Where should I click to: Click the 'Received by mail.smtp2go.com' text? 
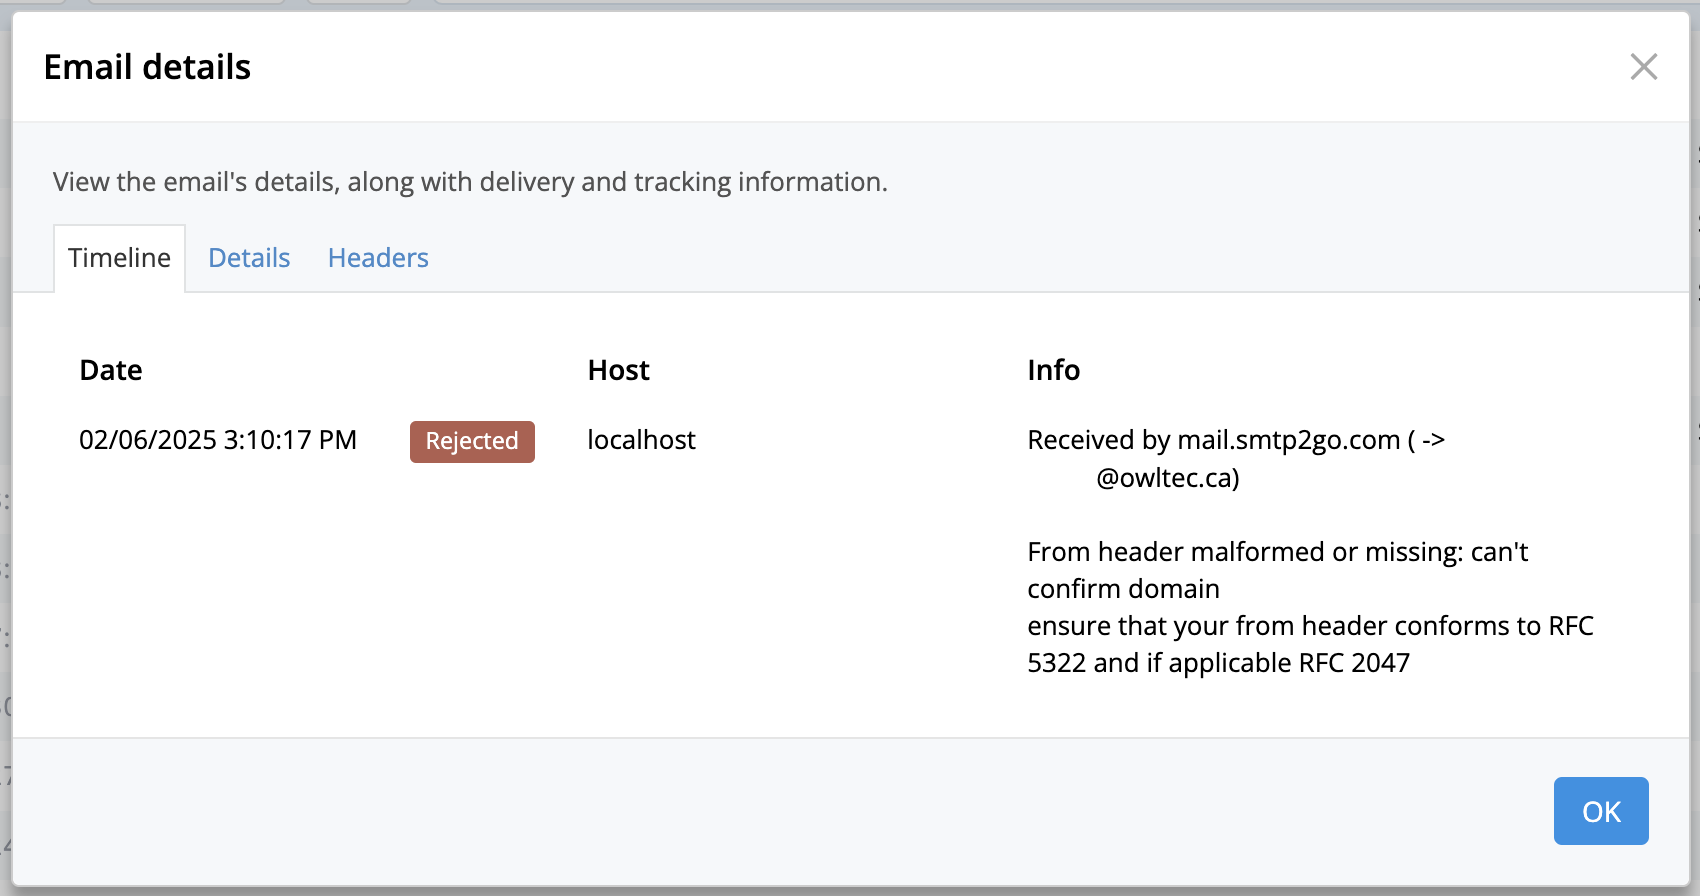1214,440
